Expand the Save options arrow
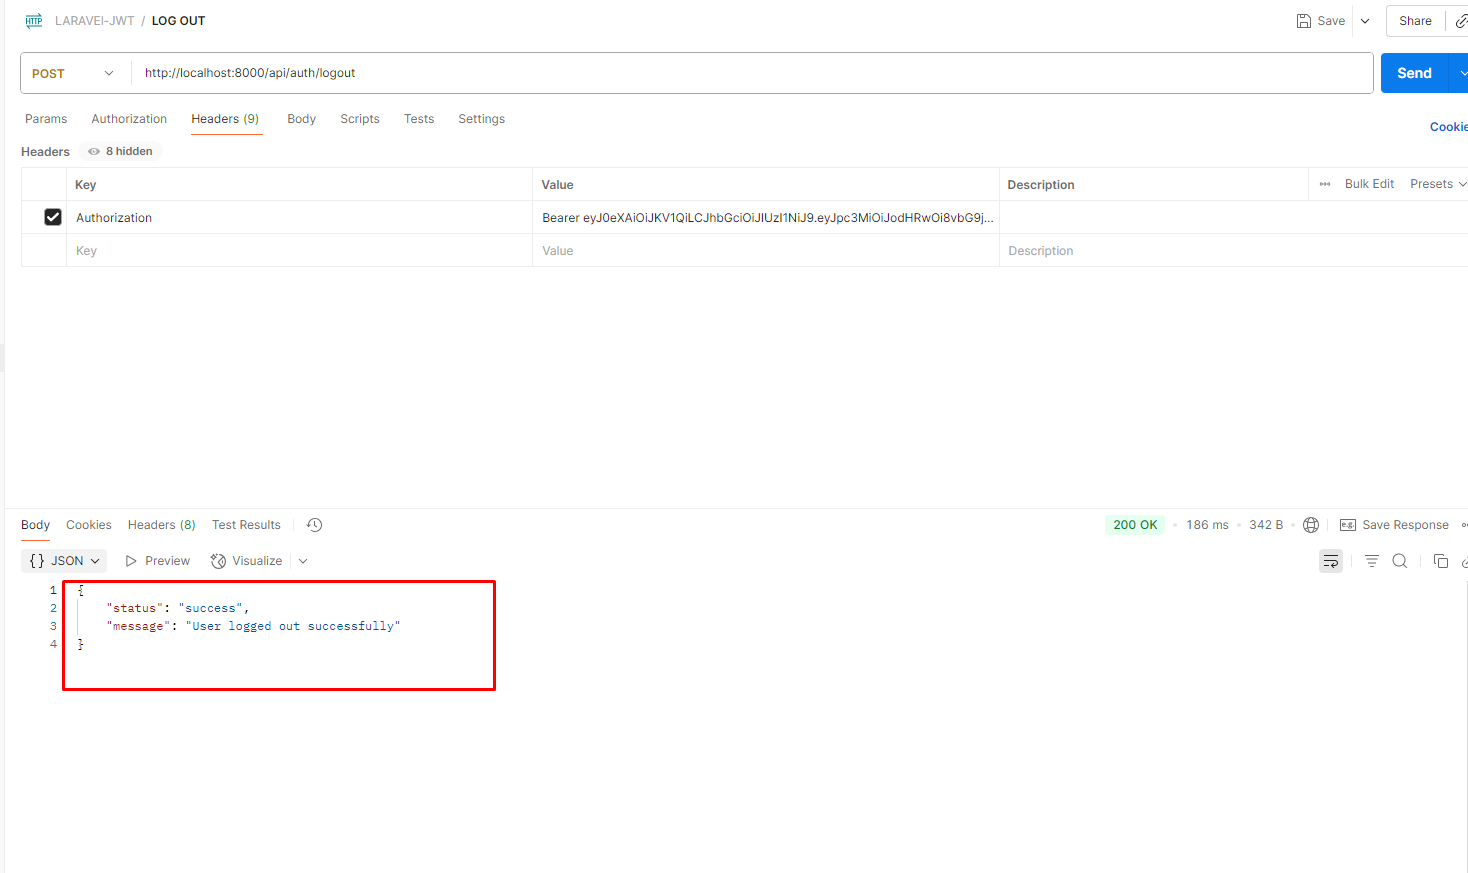This screenshot has width=1468, height=873. (x=1365, y=21)
